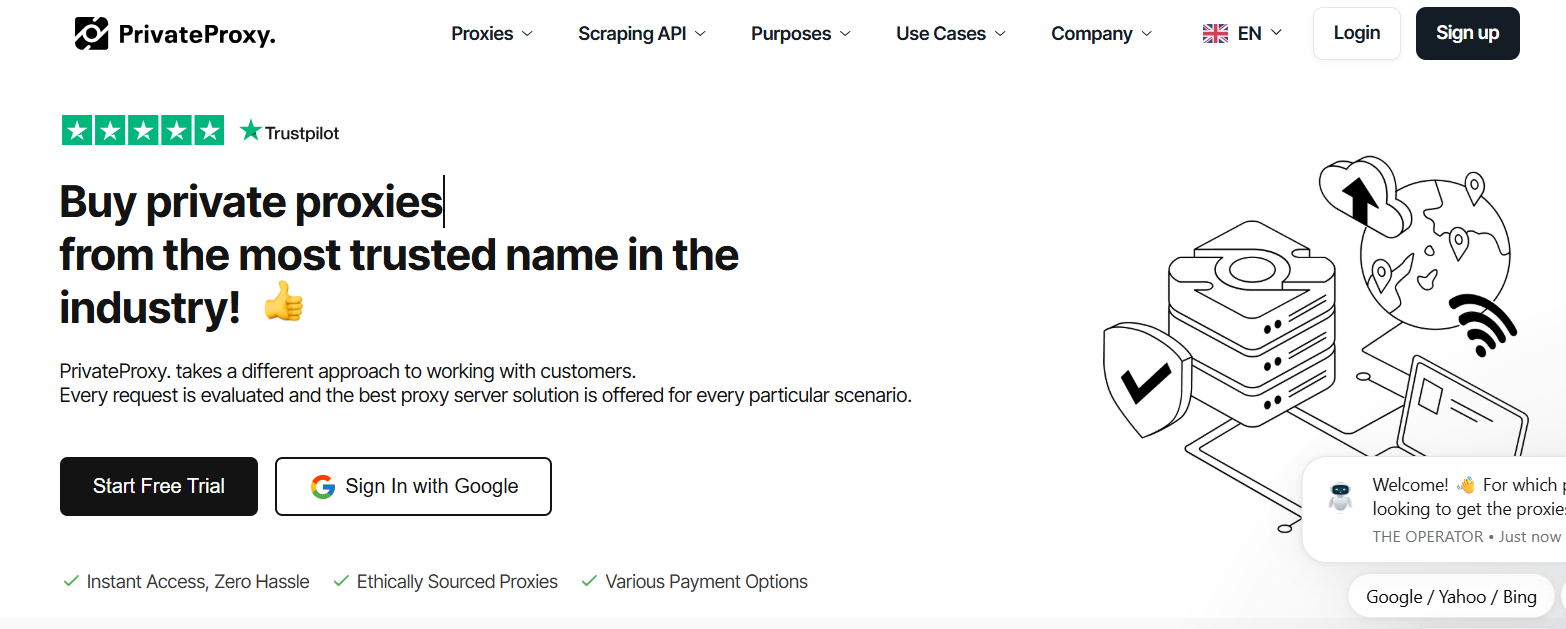Open the chat operator robot avatar
Screen dimensions: 1566x629
pyautogui.click(x=1341, y=495)
